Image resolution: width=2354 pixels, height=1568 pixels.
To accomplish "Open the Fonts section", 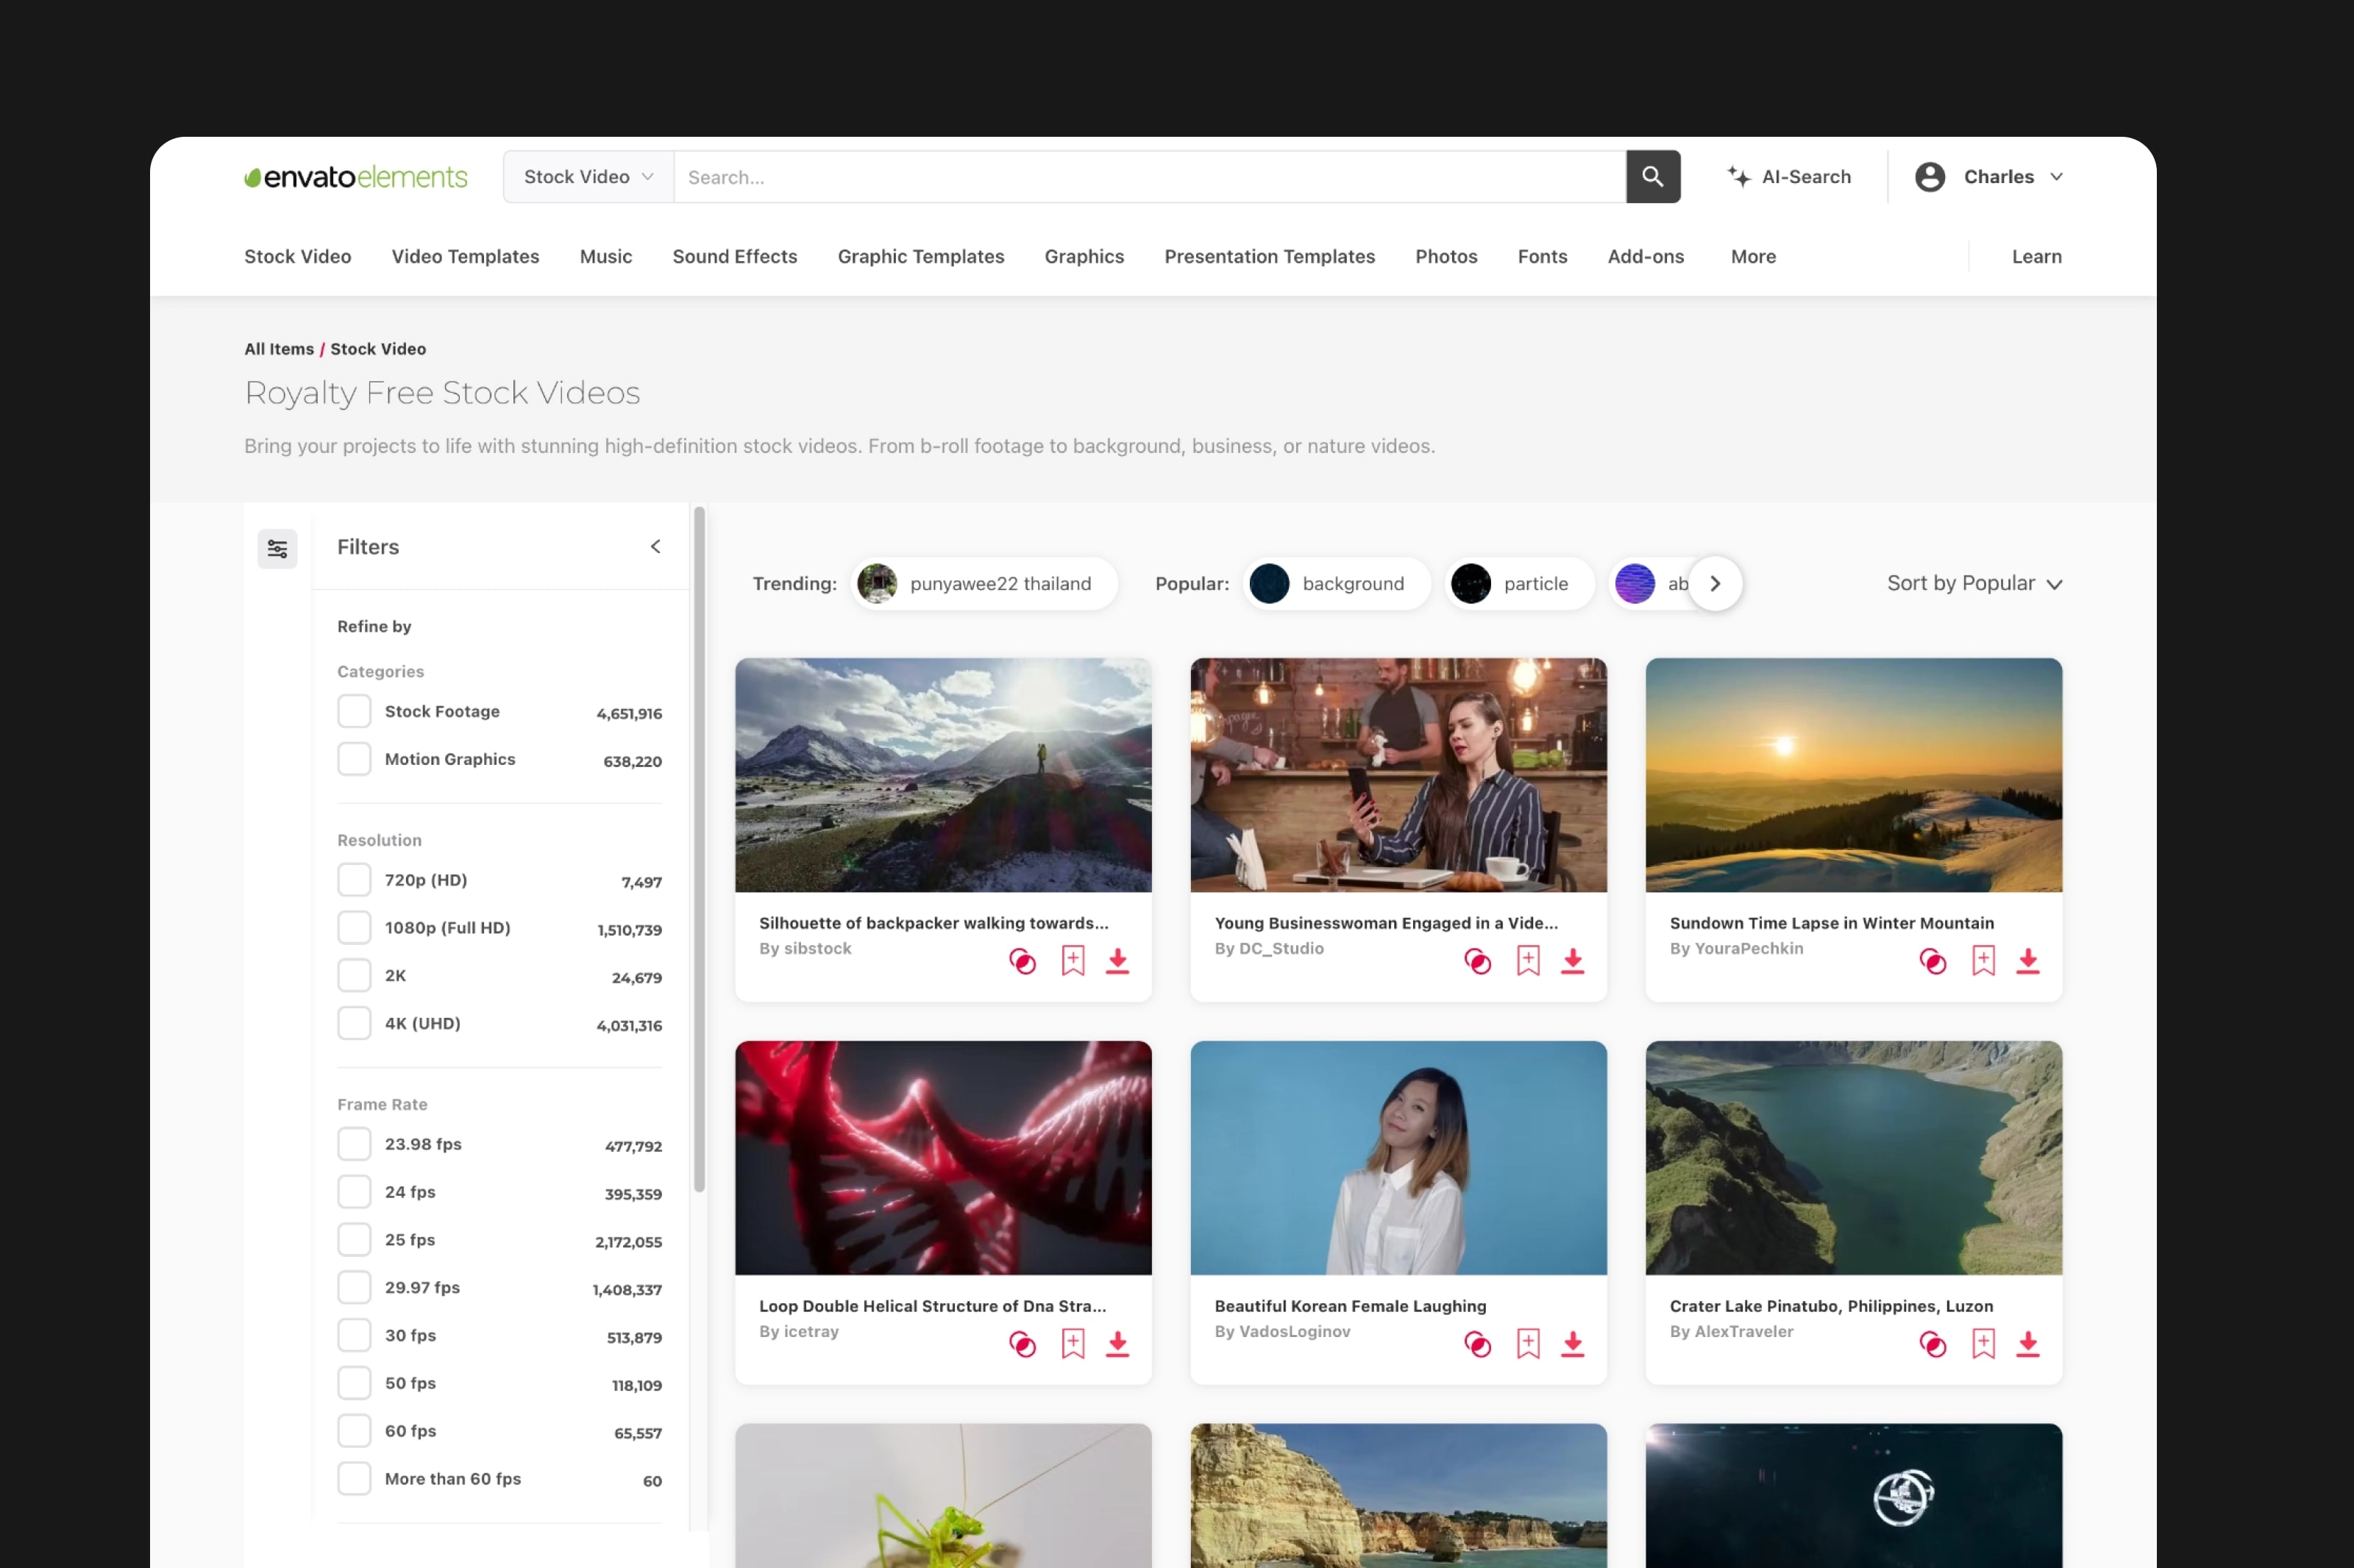I will (x=1542, y=257).
